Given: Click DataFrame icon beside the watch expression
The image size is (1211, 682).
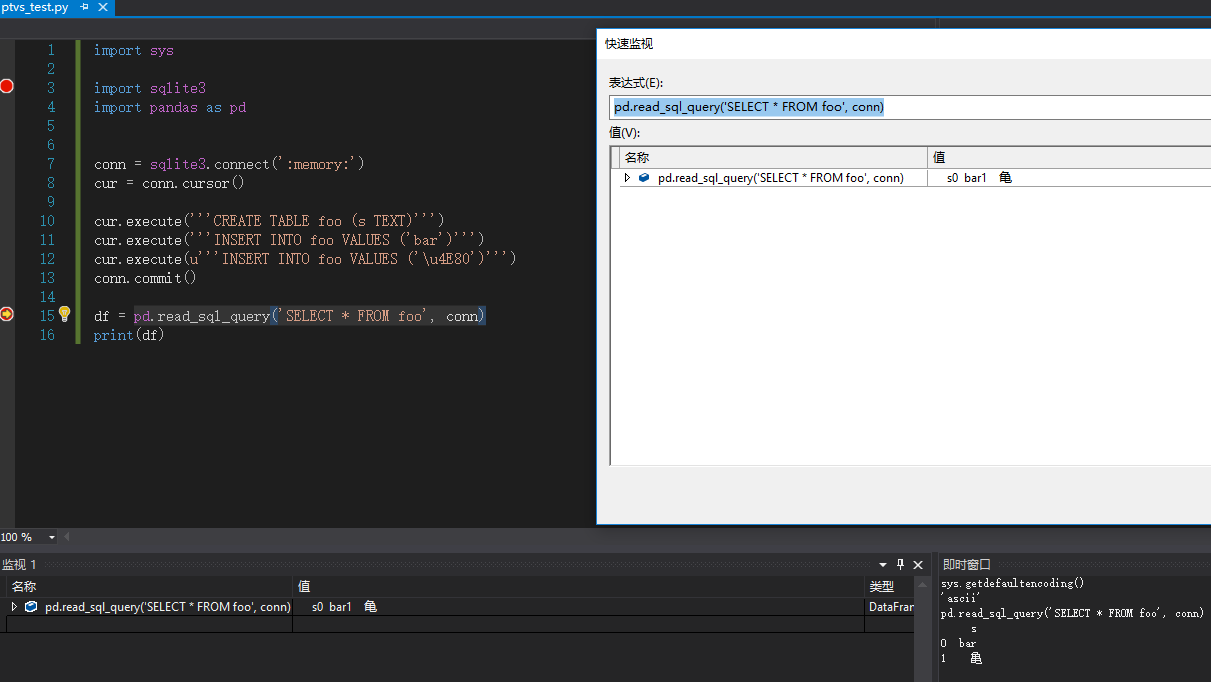Looking at the screenshot, I should pyautogui.click(x=30, y=606).
